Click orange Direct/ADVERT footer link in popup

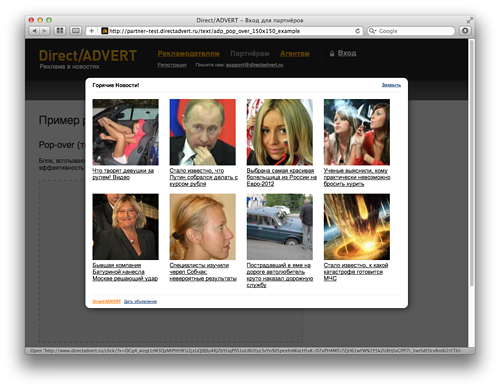pyautogui.click(x=106, y=301)
